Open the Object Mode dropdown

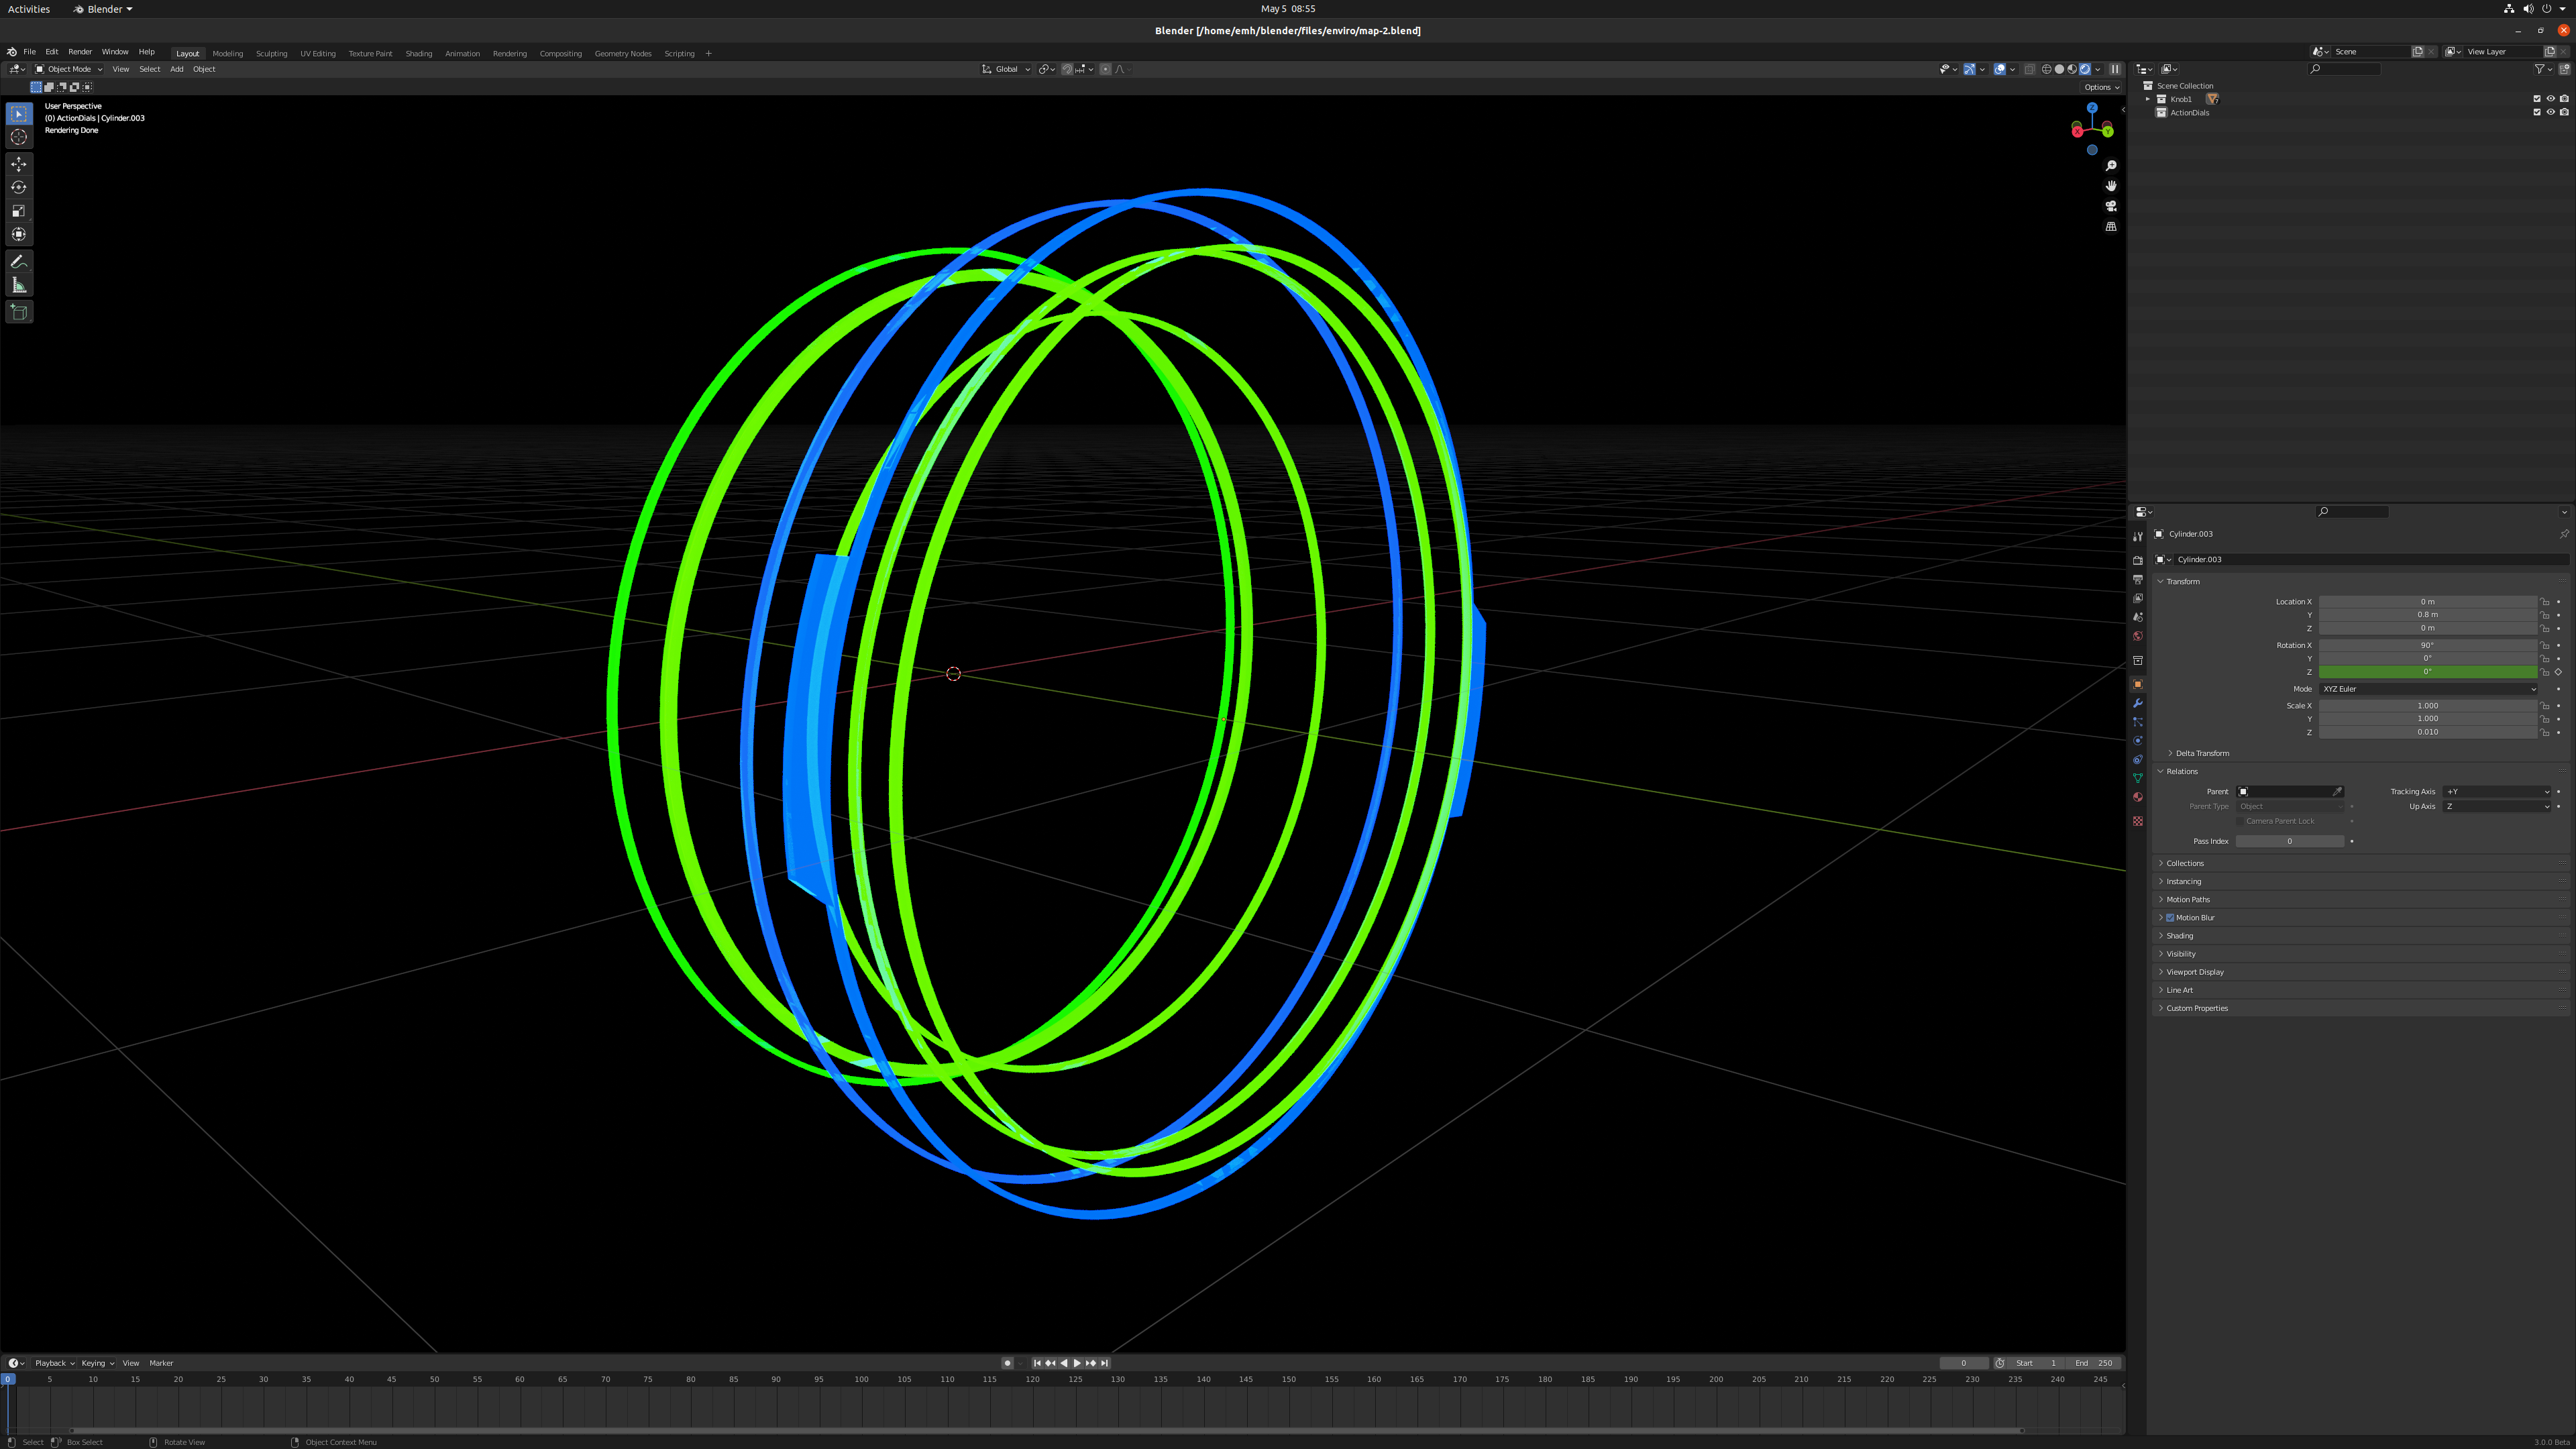point(69,69)
